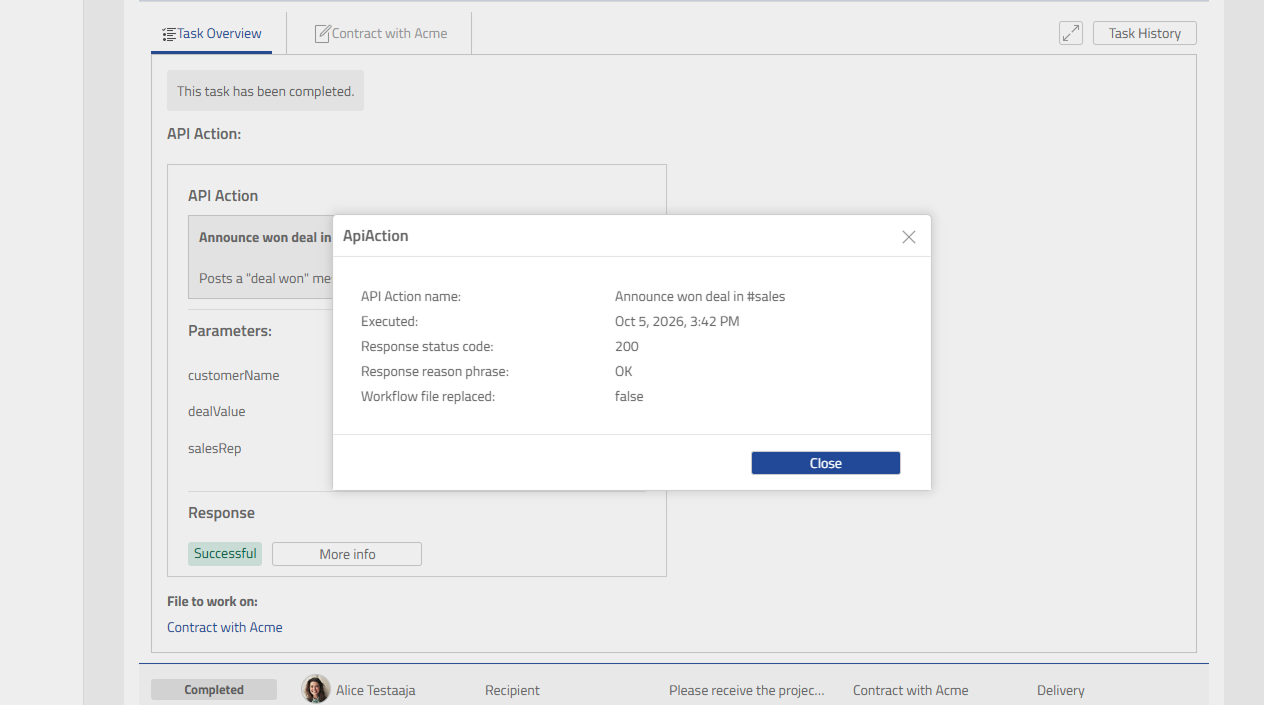Close the ApiAction dialog with X icon
Viewport: 1264px width, 705px height.
[x=908, y=237]
